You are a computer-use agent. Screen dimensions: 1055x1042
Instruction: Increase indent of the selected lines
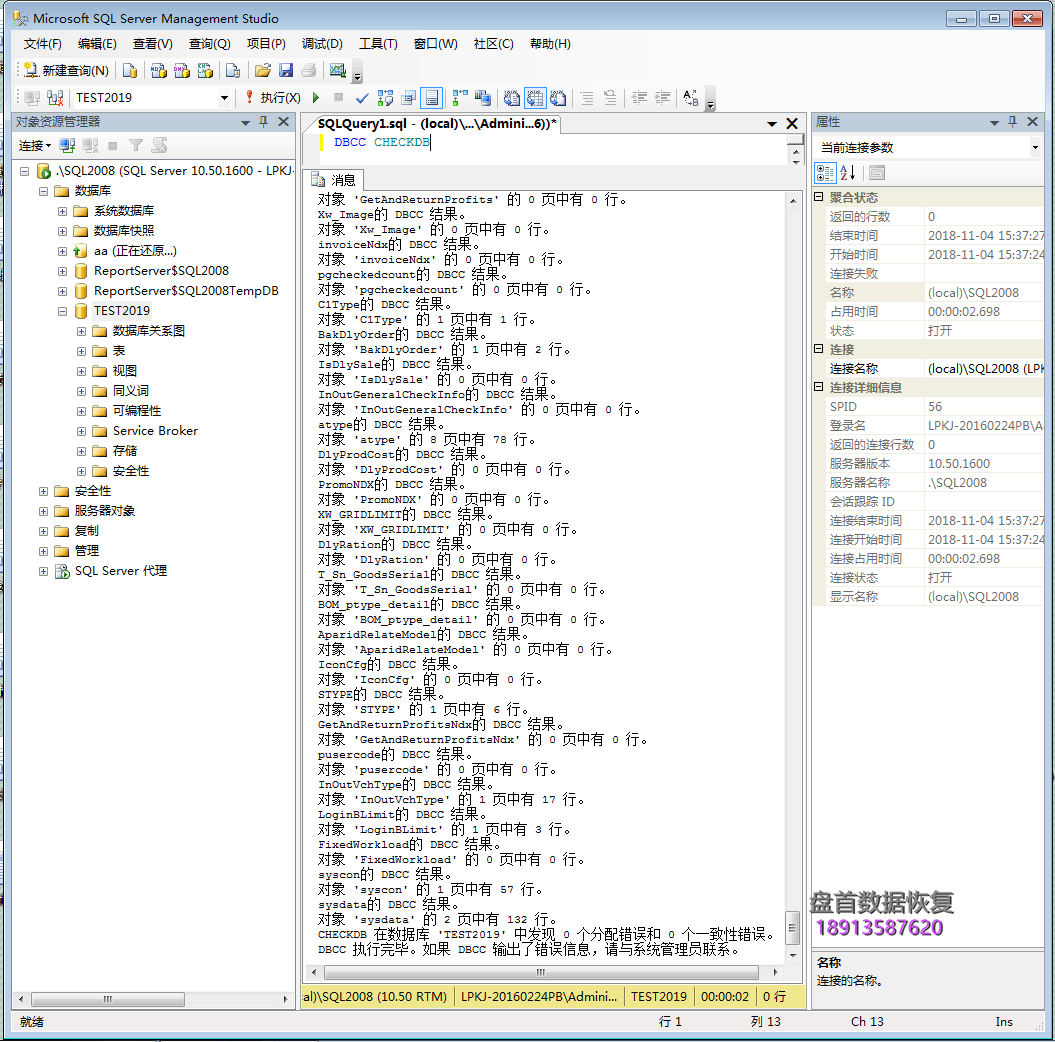pos(663,98)
